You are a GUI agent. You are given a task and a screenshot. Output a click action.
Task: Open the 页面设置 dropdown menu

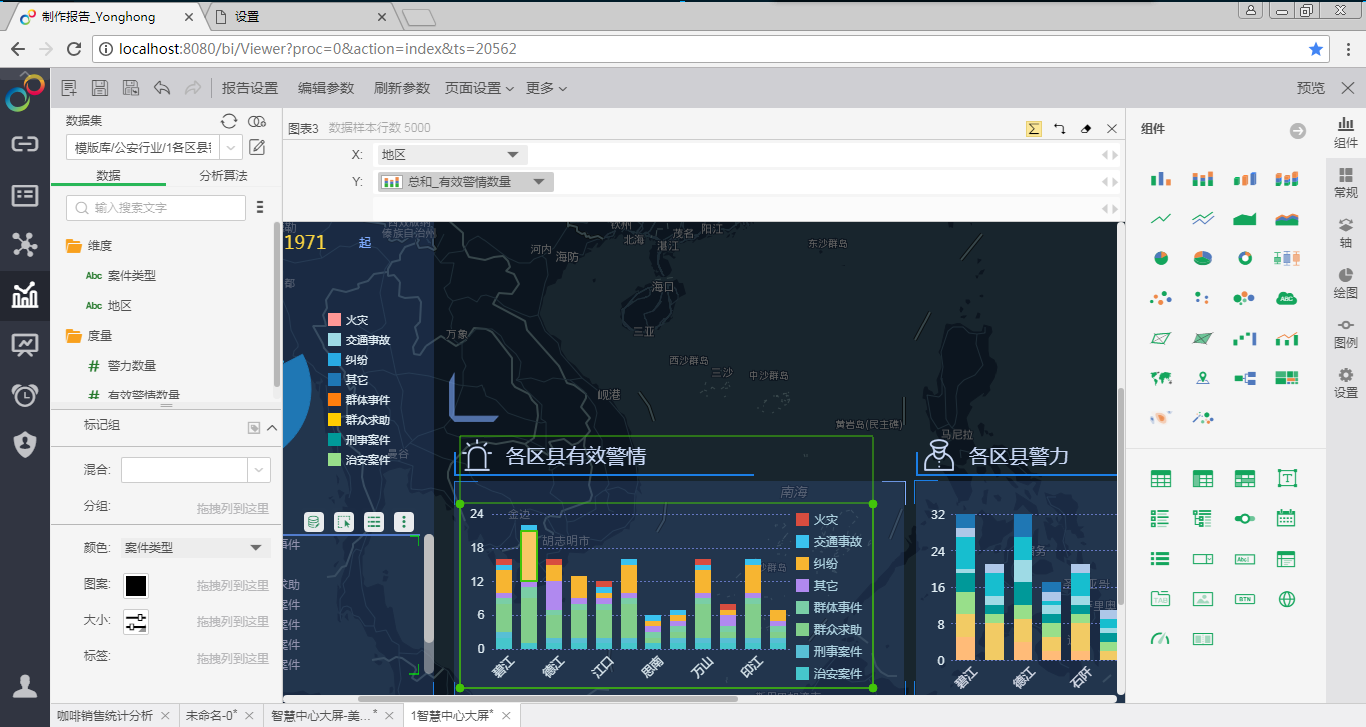pyautogui.click(x=479, y=88)
